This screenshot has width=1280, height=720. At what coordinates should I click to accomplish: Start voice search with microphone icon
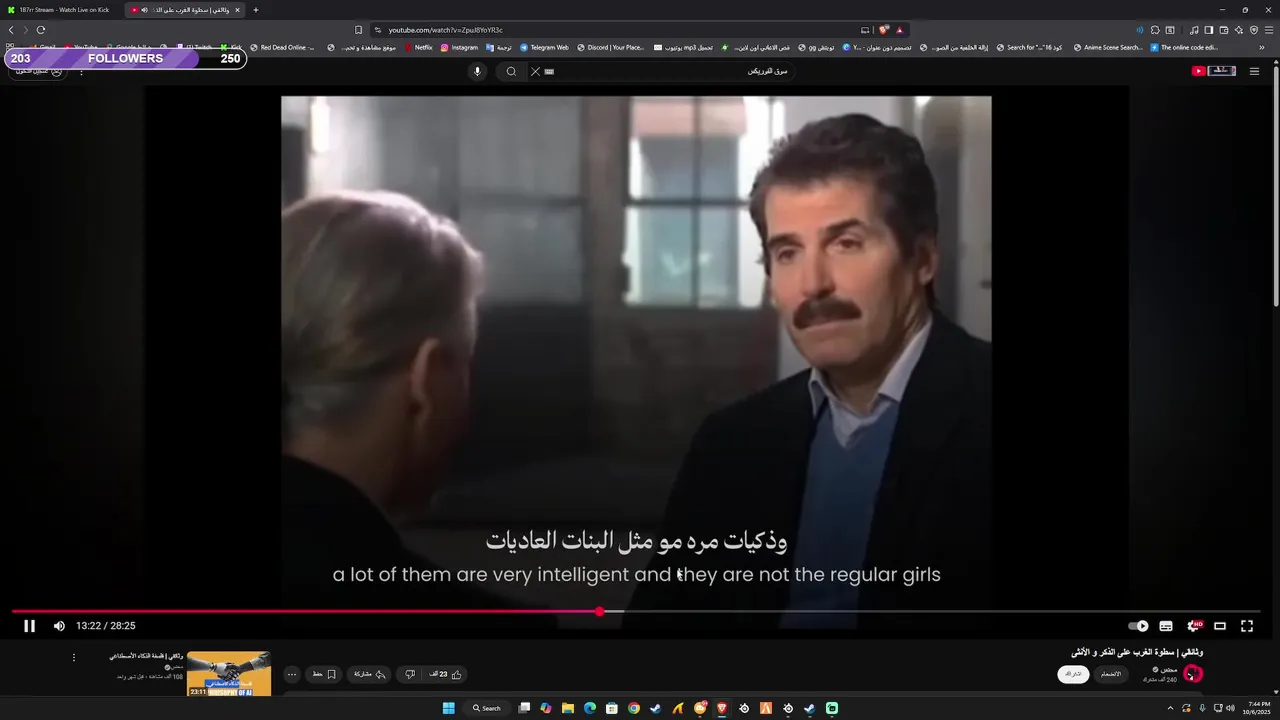(477, 71)
